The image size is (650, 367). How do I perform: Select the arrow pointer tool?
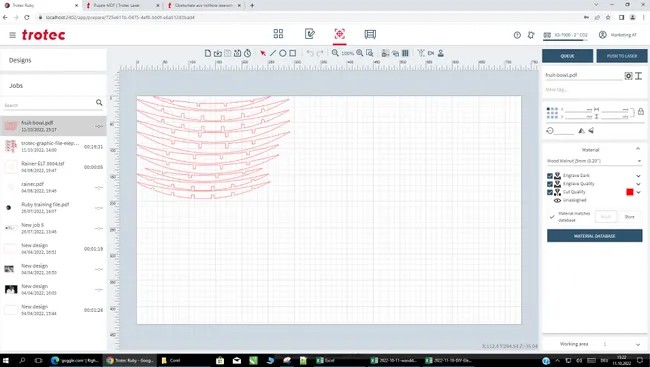(x=263, y=53)
